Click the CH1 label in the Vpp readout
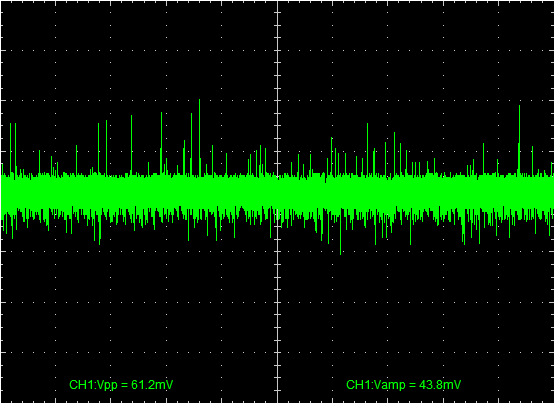This screenshot has height=404, width=555. (x=78, y=385)
